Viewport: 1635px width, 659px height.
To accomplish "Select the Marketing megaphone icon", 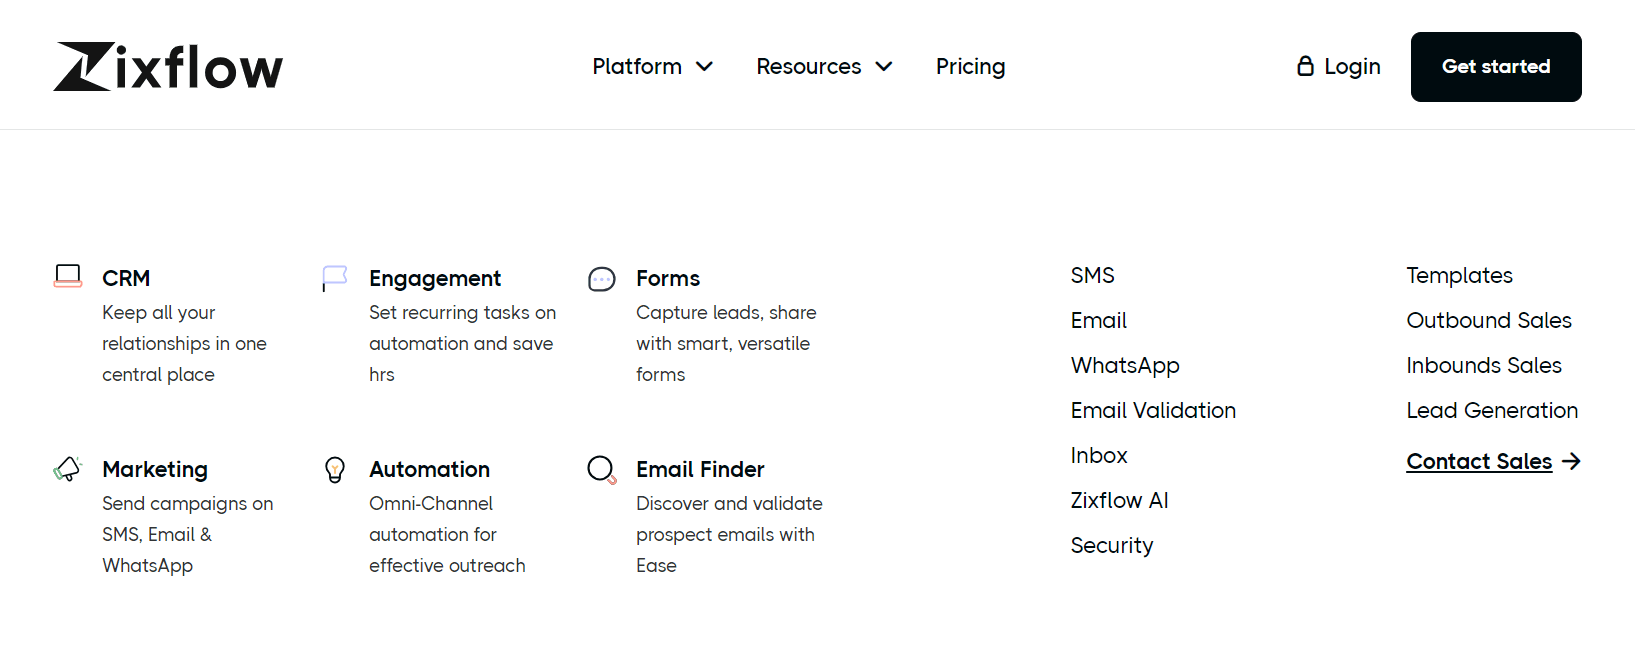I will (x=67, y=467).
